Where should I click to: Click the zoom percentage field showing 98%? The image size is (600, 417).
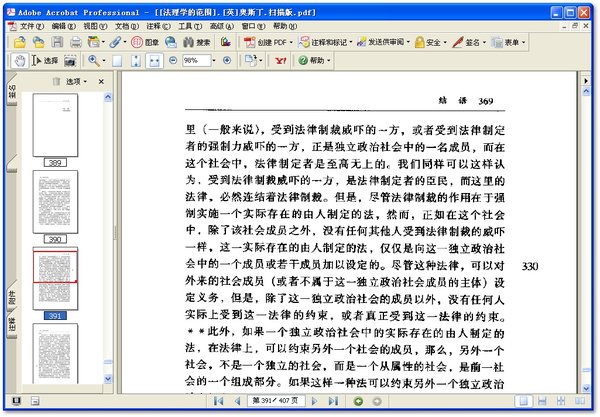click(196, 60)
